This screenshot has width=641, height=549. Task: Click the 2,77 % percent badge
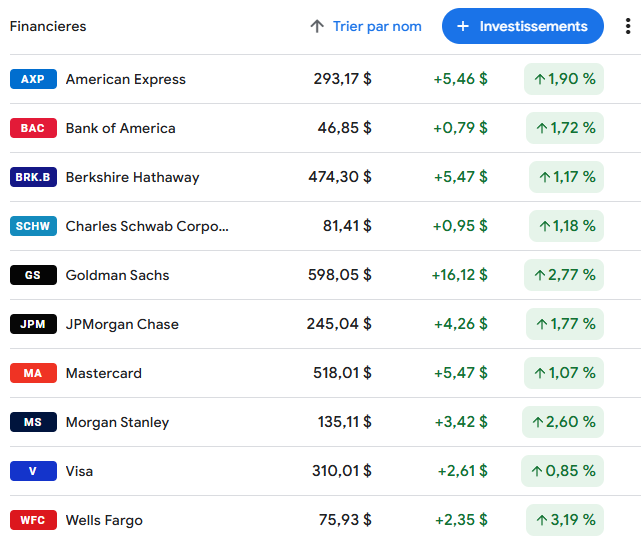[564, 275]
